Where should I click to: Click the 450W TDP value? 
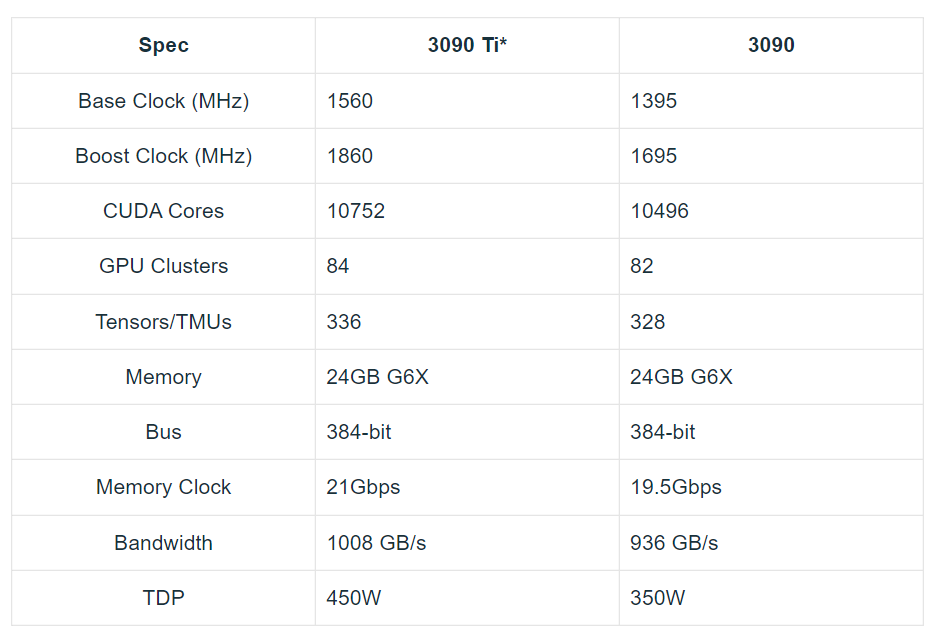click(x=354, y=598)
